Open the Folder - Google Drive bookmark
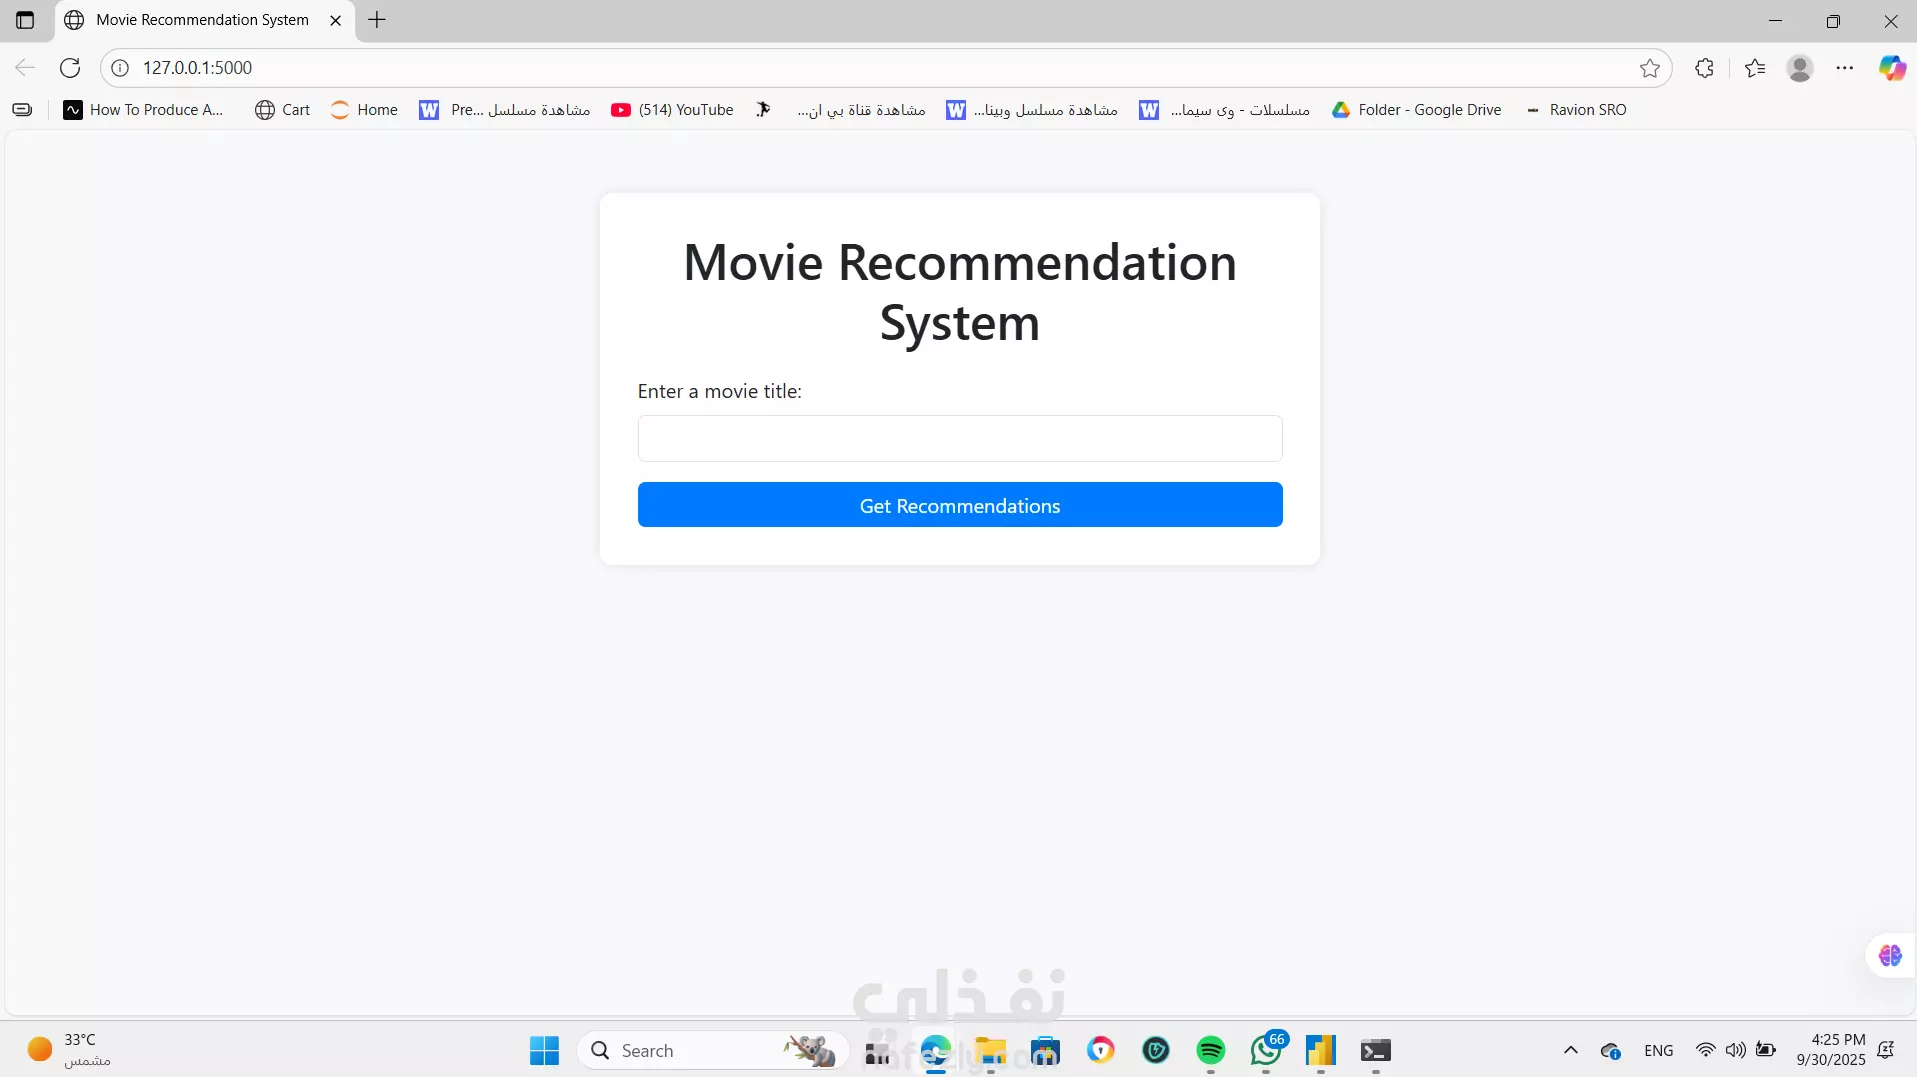Screen dimensions: 1917x1077 point(1417,110)
